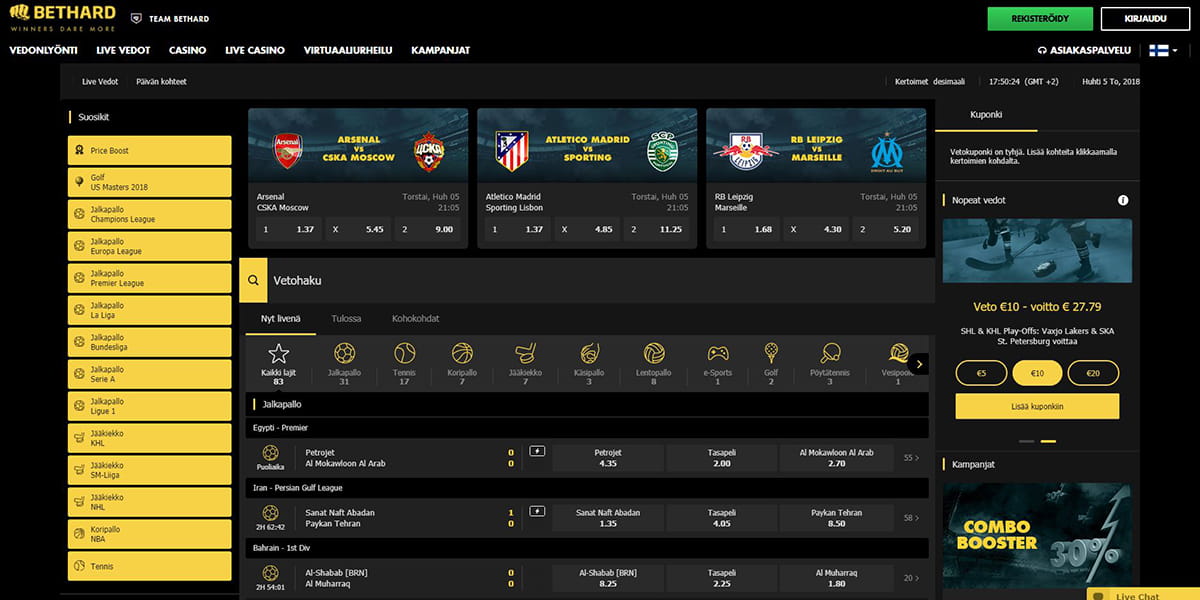Open Jalkapallo Premier League shortcut

pyautogui.click(x=149, y=278)
